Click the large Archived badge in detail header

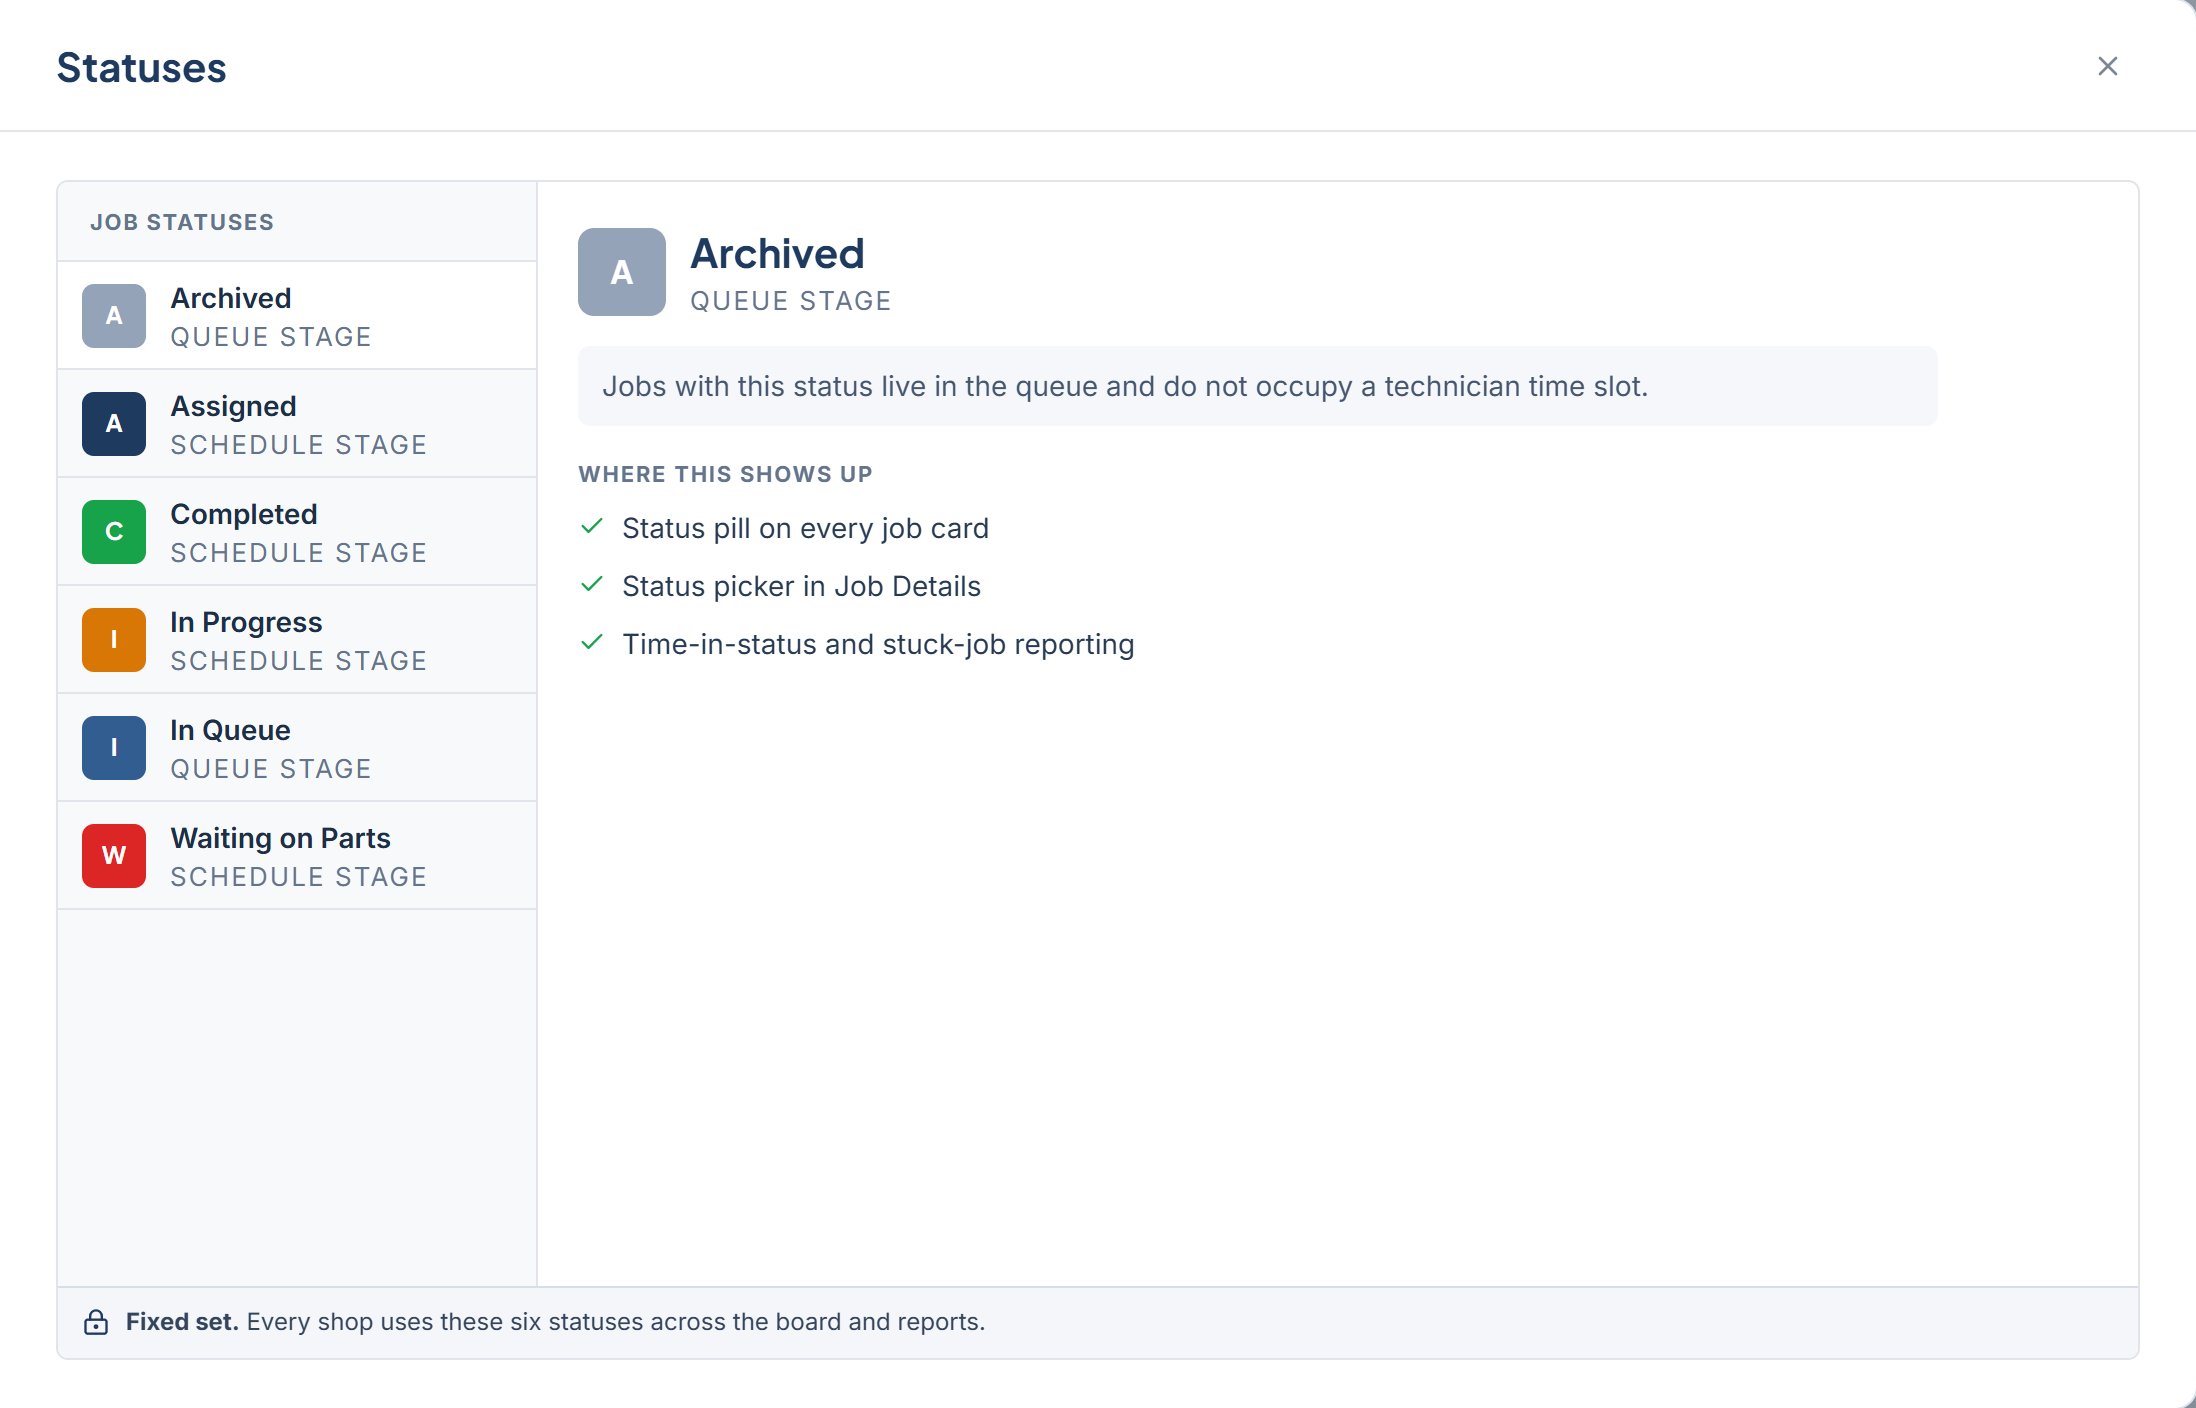pyautogui.click(x=622, y=272)
